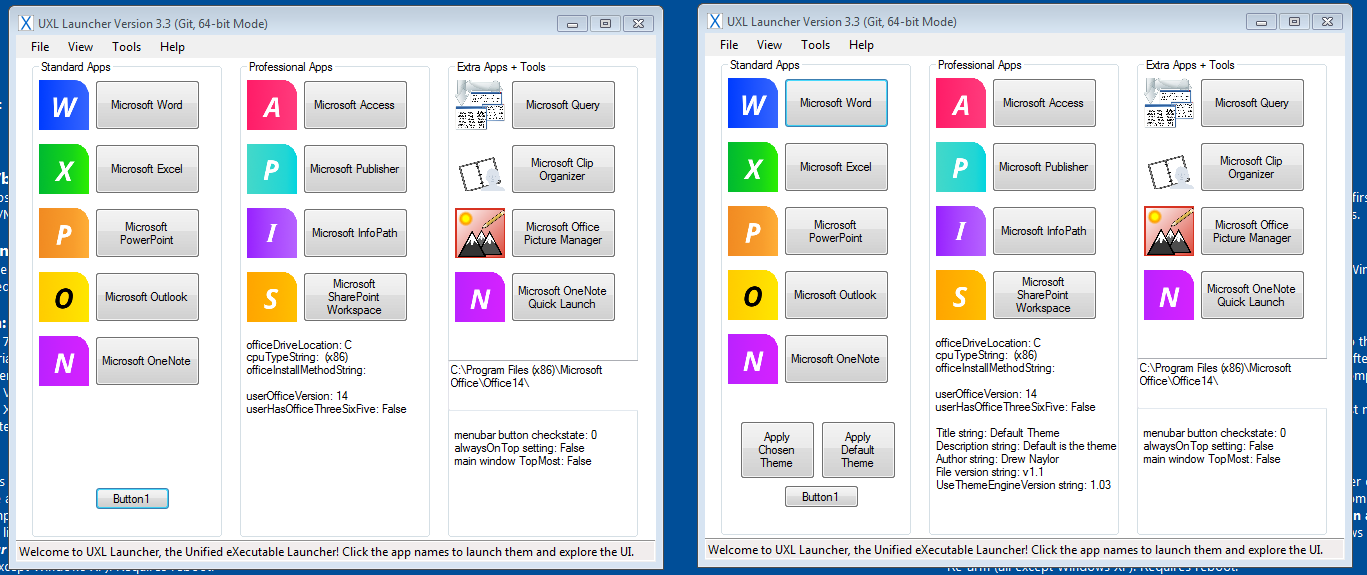Click the Microsoft Query icon in left window
The image size is (1367, 575).
tap(480, 105)
